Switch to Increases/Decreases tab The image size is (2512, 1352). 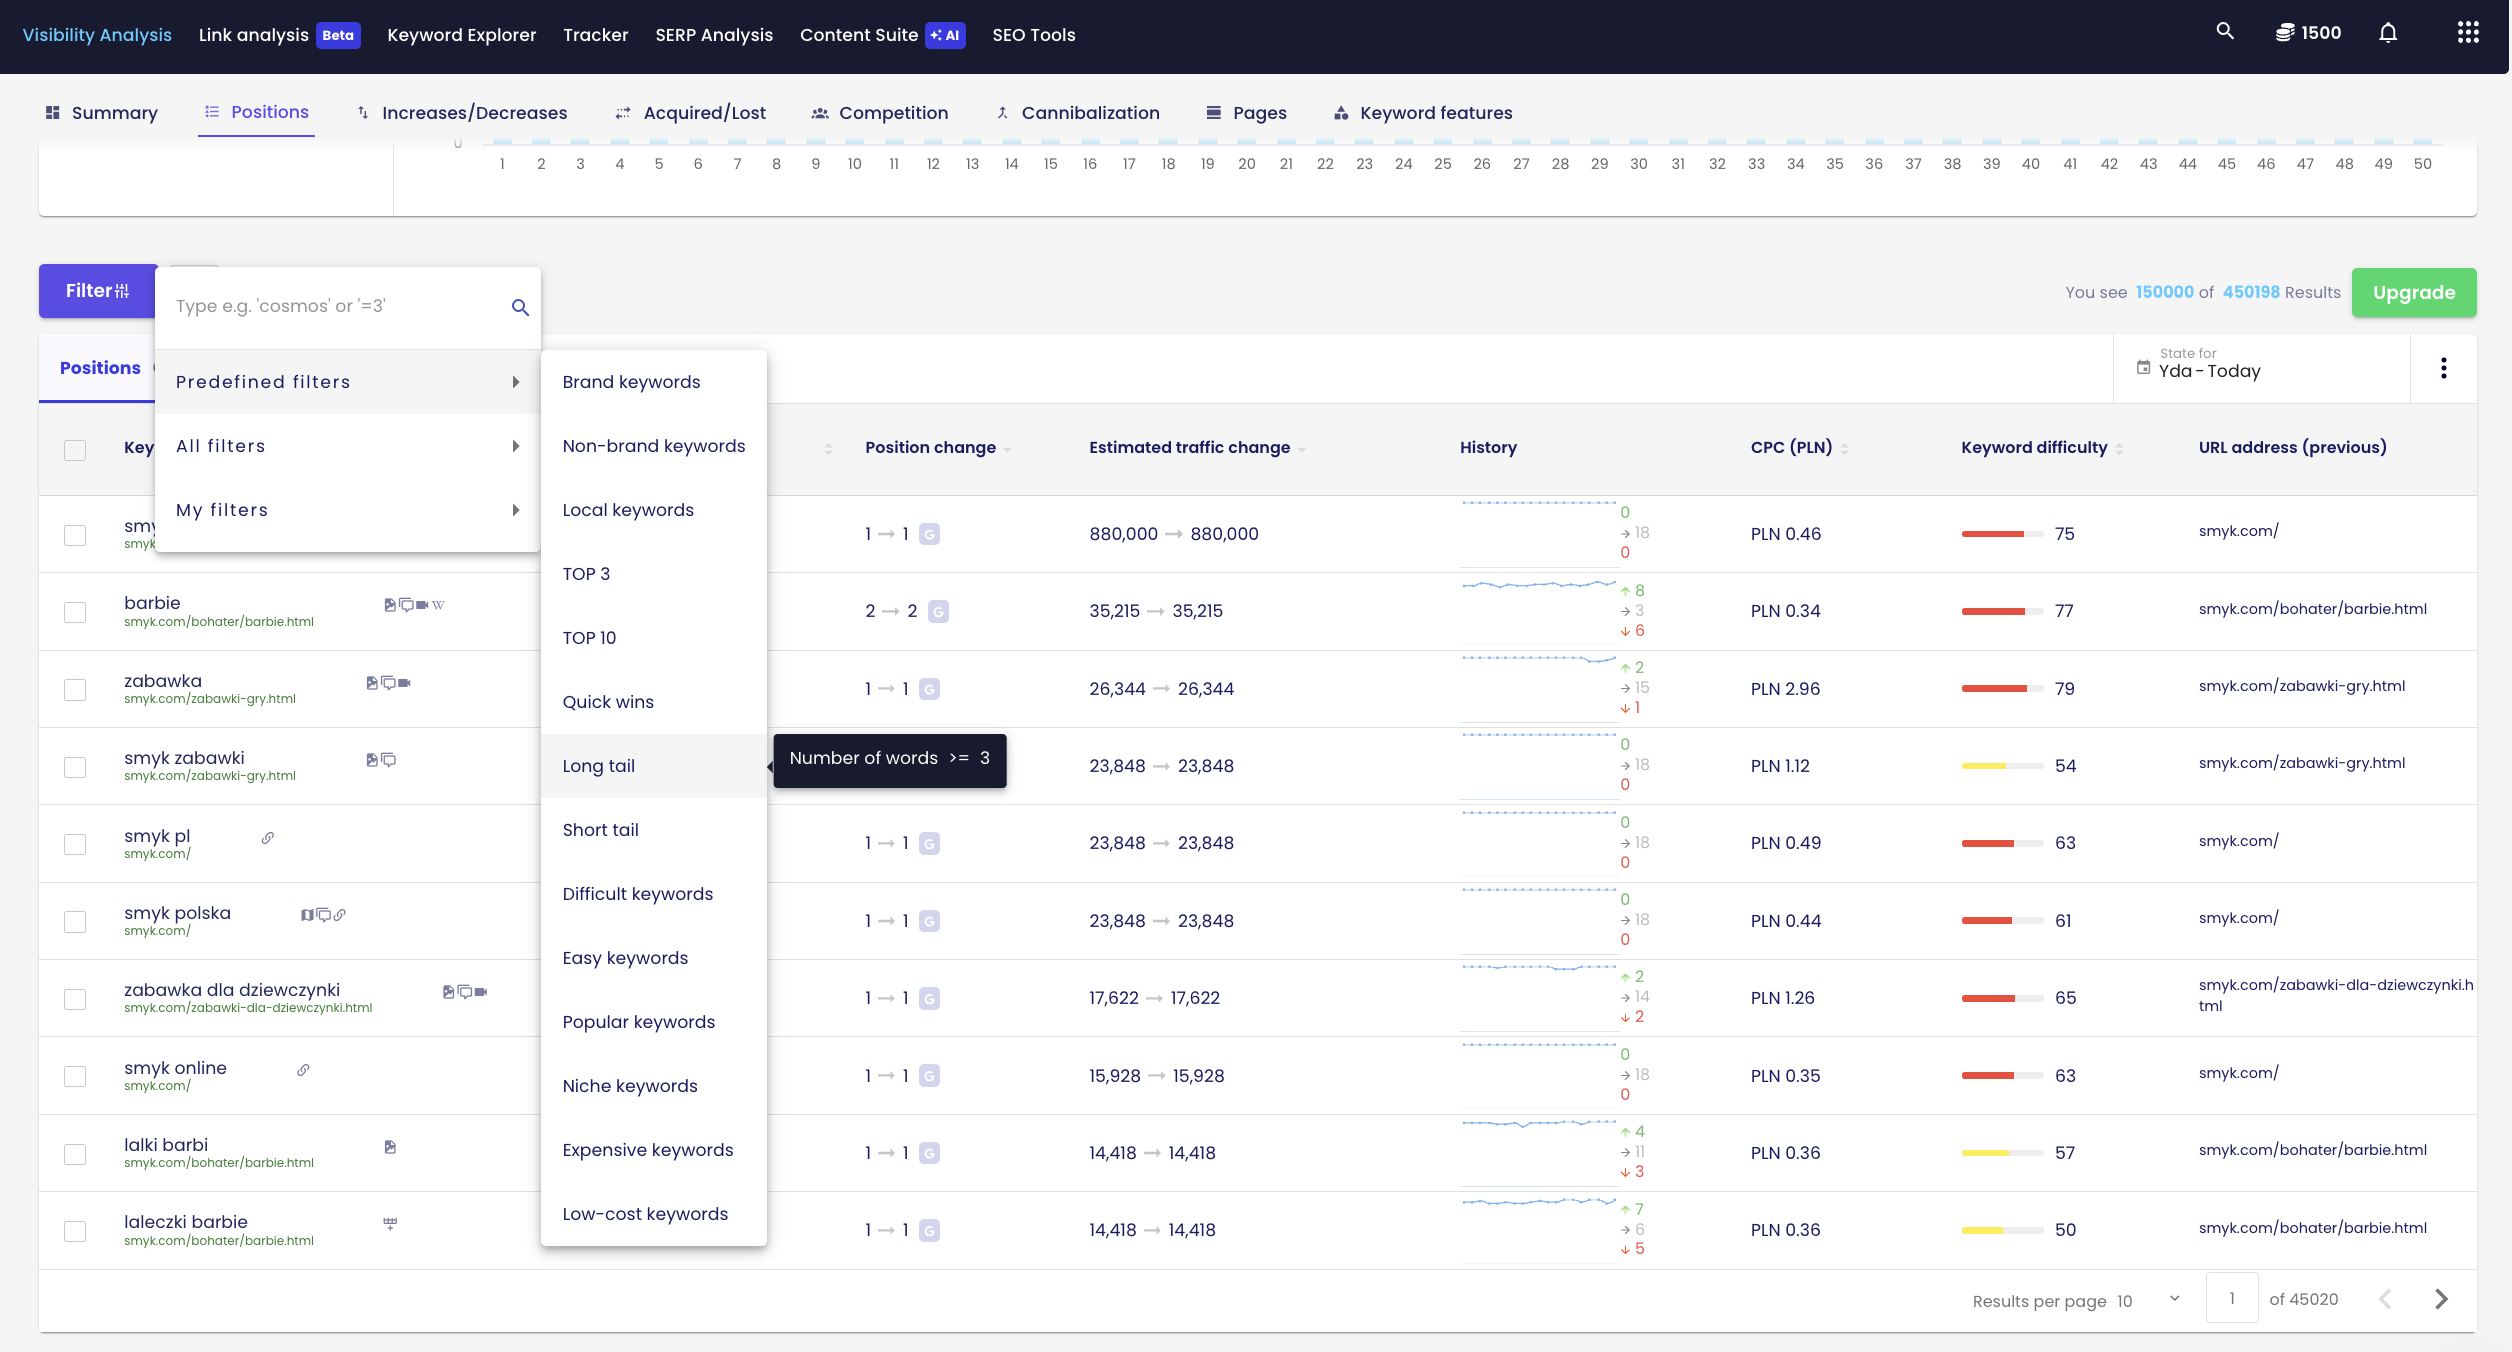coord(462,113)
